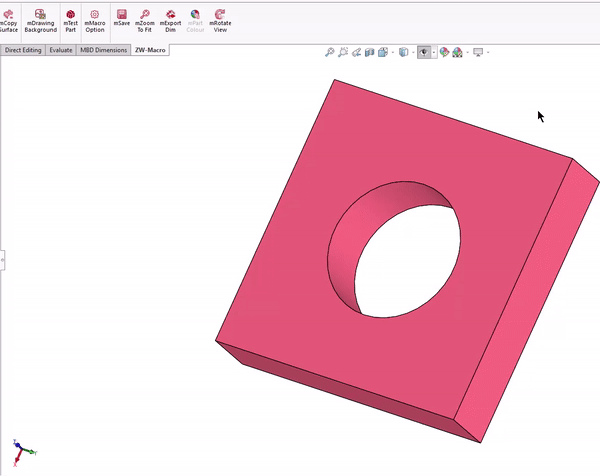The height and width of the screenshot is (476, 600).
Task: Open the MBD Dimensions tab
Action: [104, 49]
